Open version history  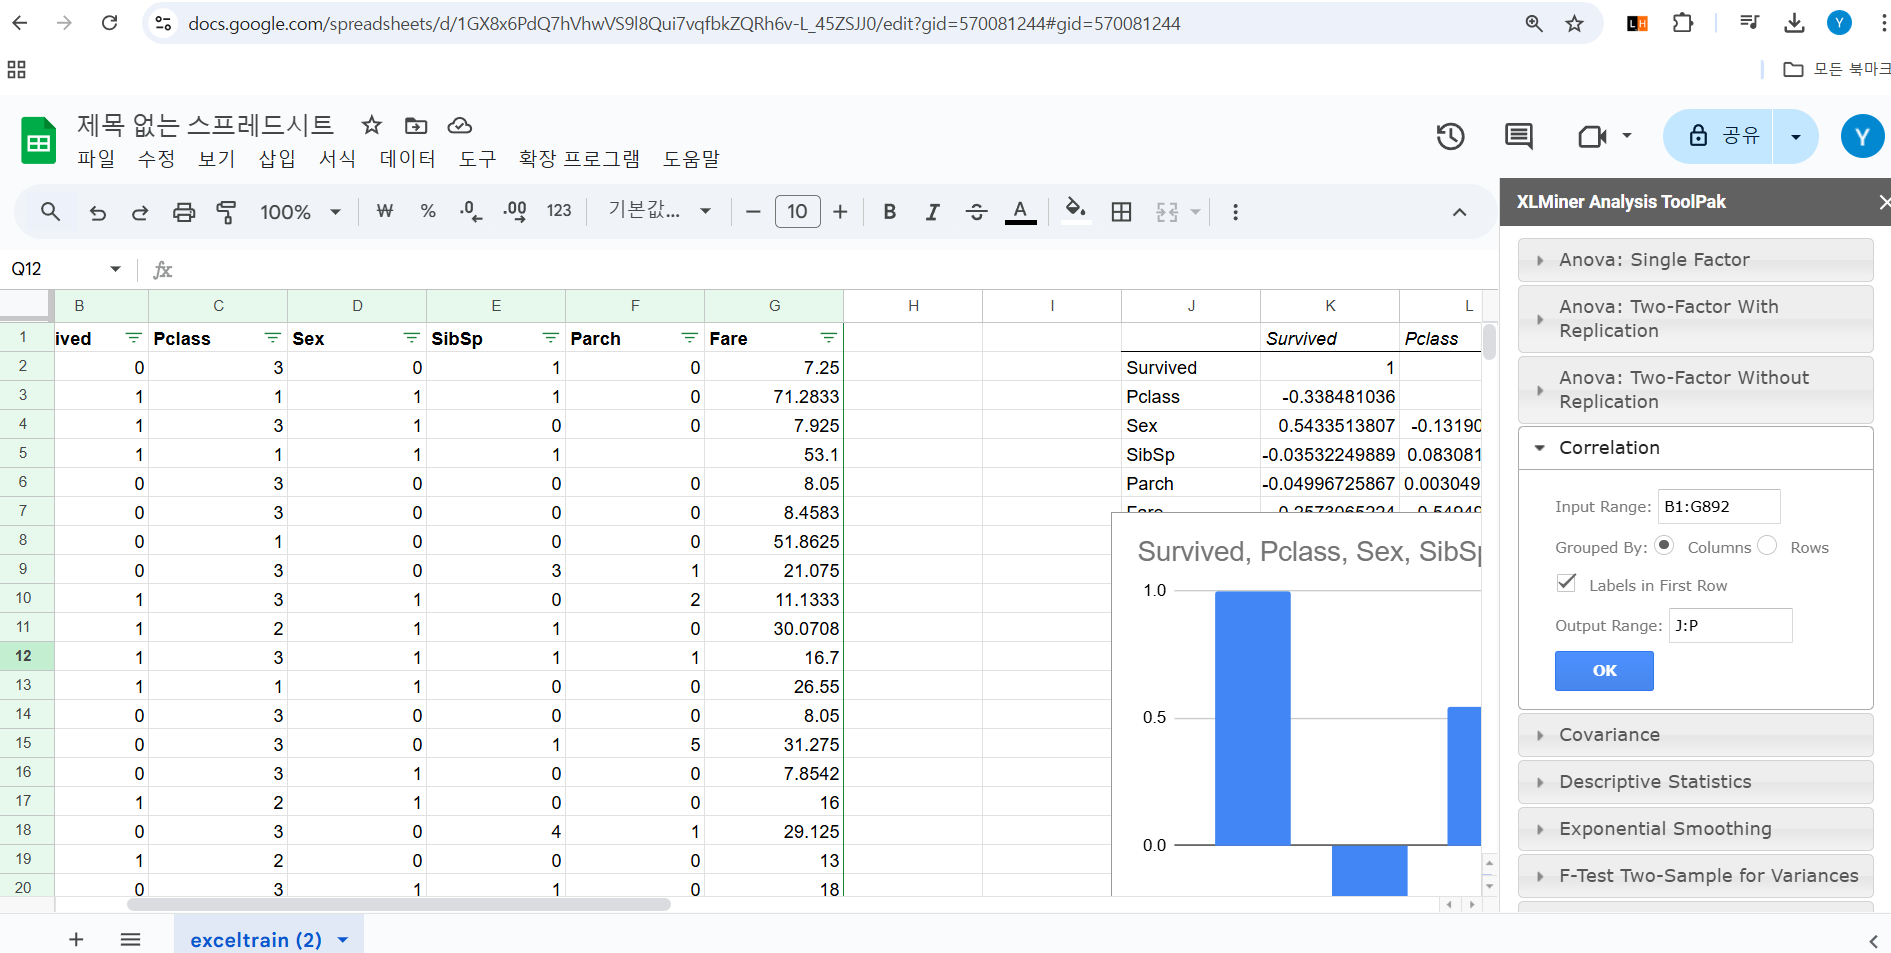pyautogui.click(x=1450, y=136)
